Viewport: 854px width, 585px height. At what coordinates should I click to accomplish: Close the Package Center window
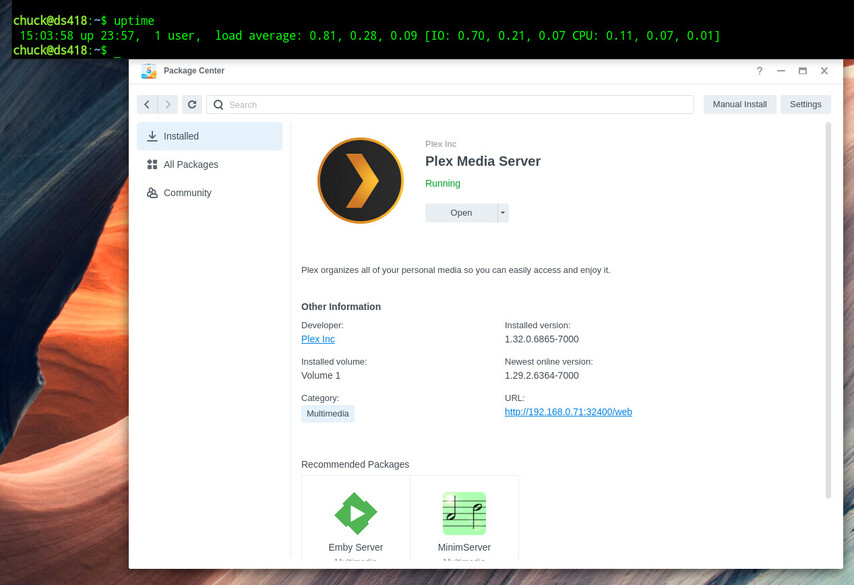[824, 71]
